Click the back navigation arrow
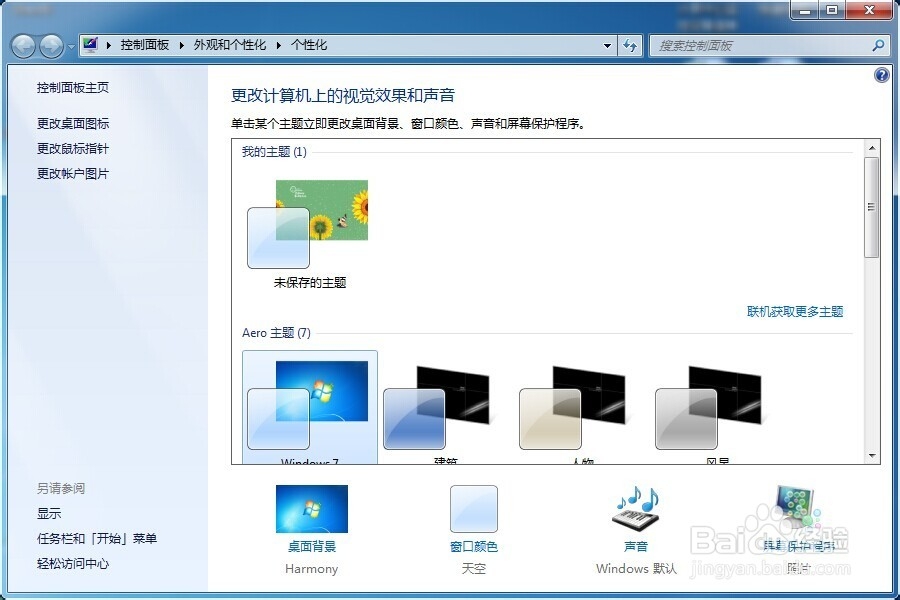This screenshot has width=900, height=600. pos(22,44)
